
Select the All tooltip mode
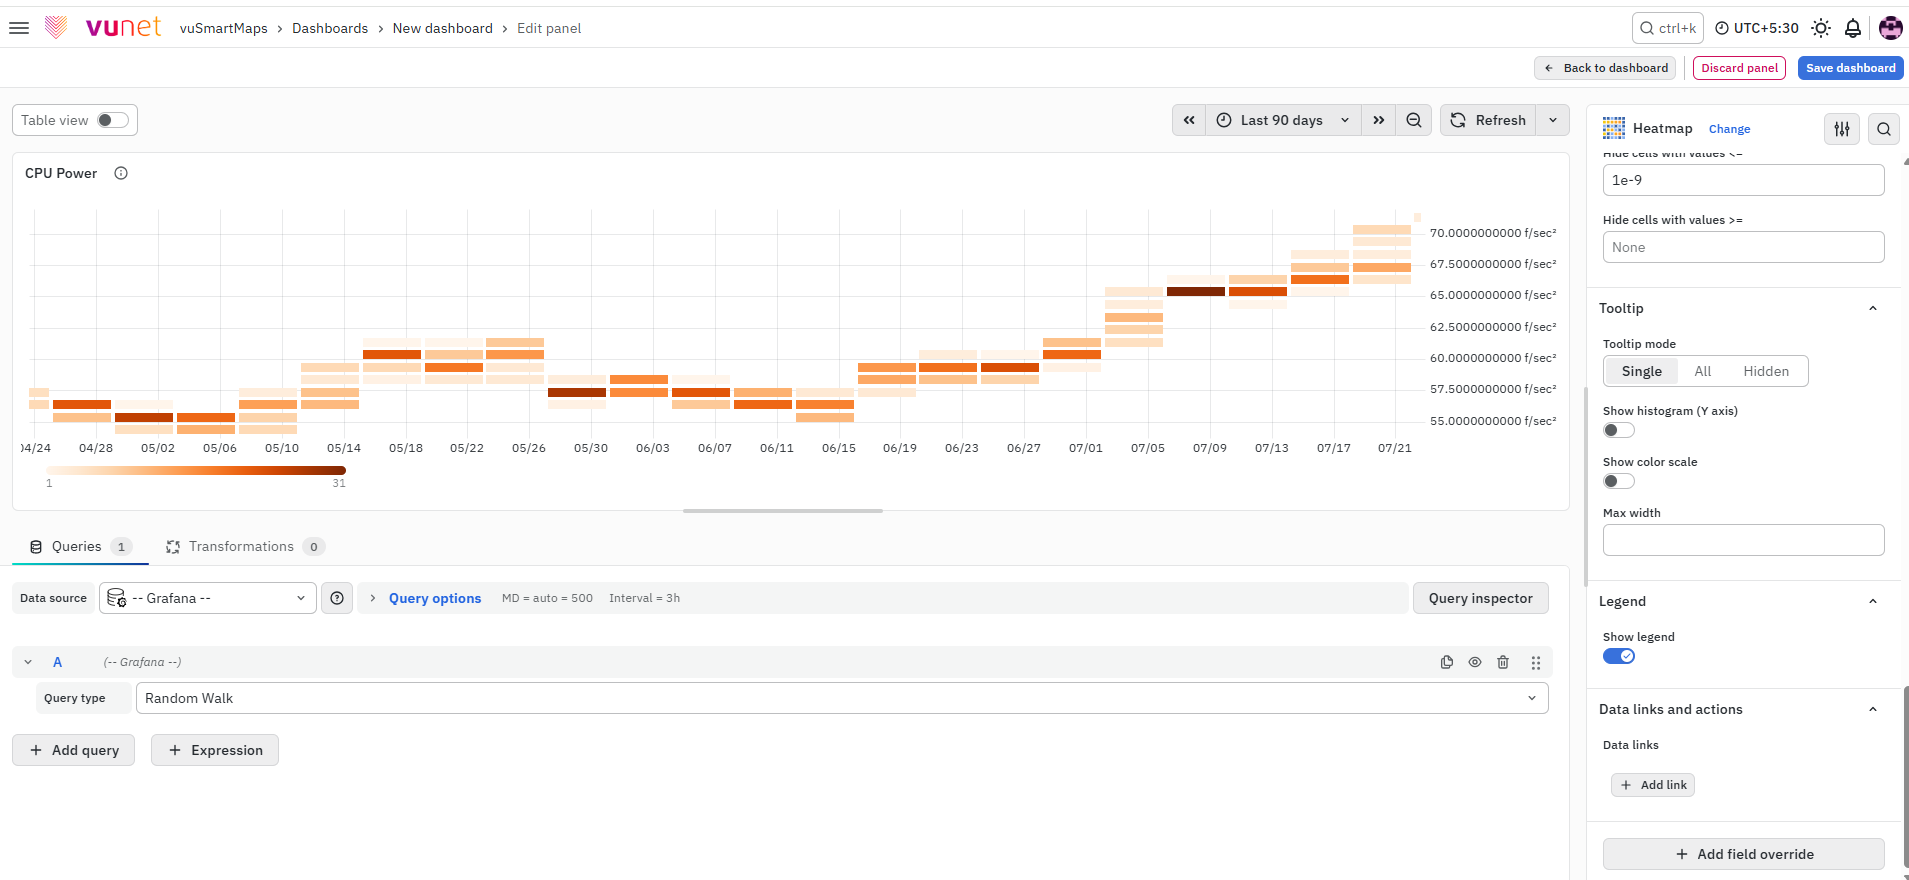(x=1703, y=371)
